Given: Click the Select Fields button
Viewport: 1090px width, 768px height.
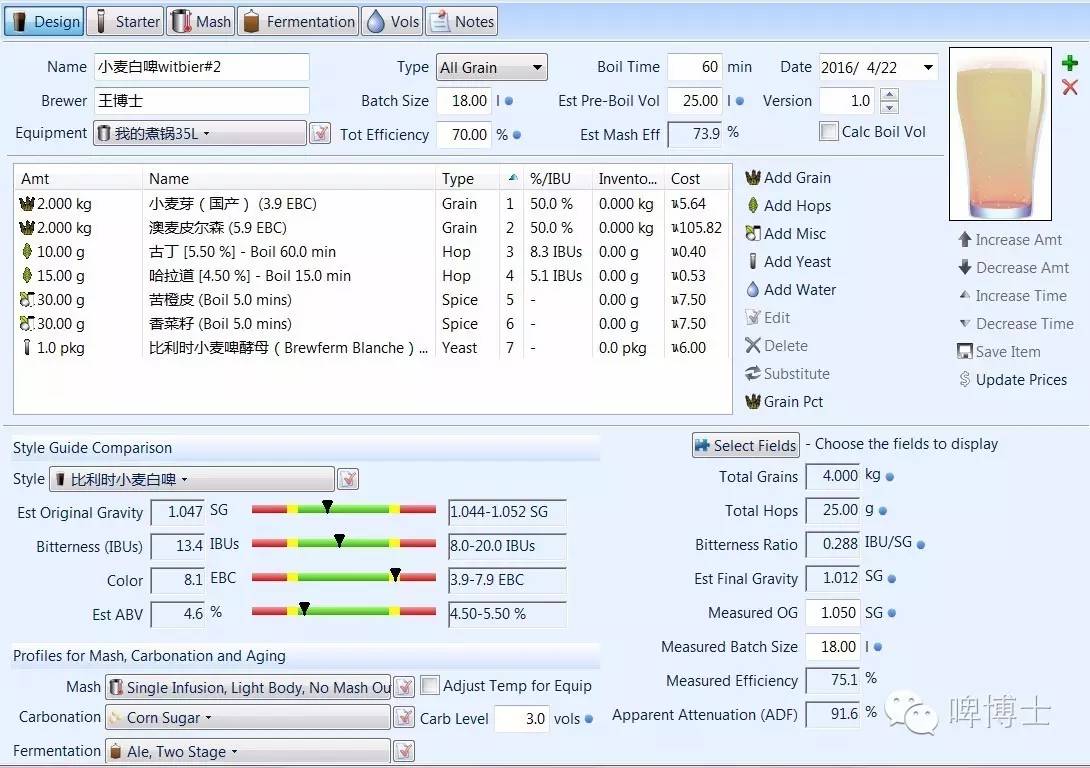Looking at the screenshot, I should coord(746,446).
